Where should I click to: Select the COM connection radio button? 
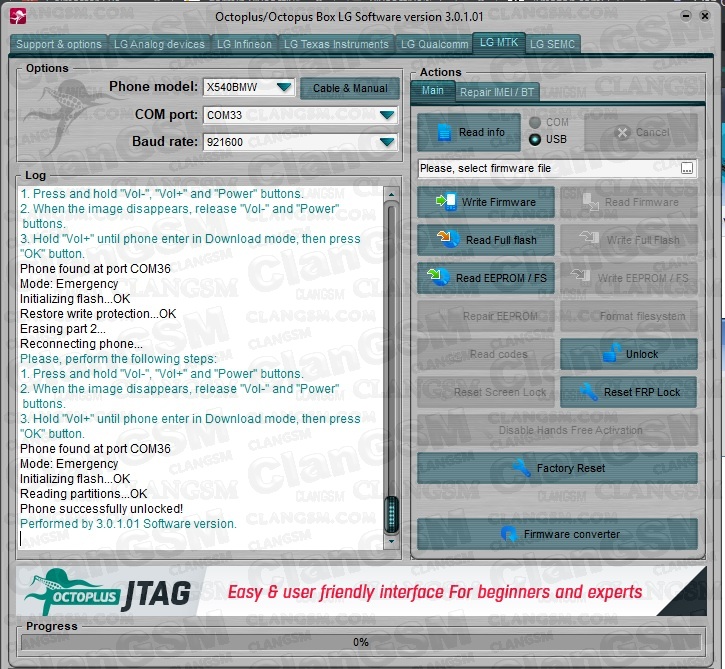[x=535, y=123]
